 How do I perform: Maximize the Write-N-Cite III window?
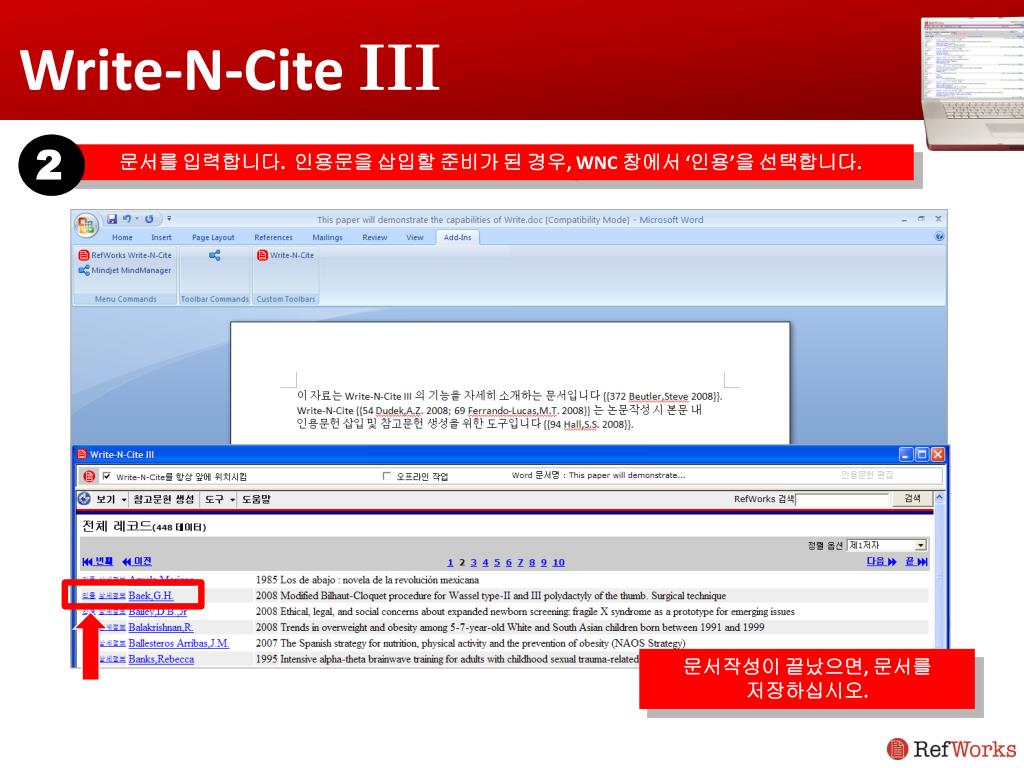pos(921,455)
